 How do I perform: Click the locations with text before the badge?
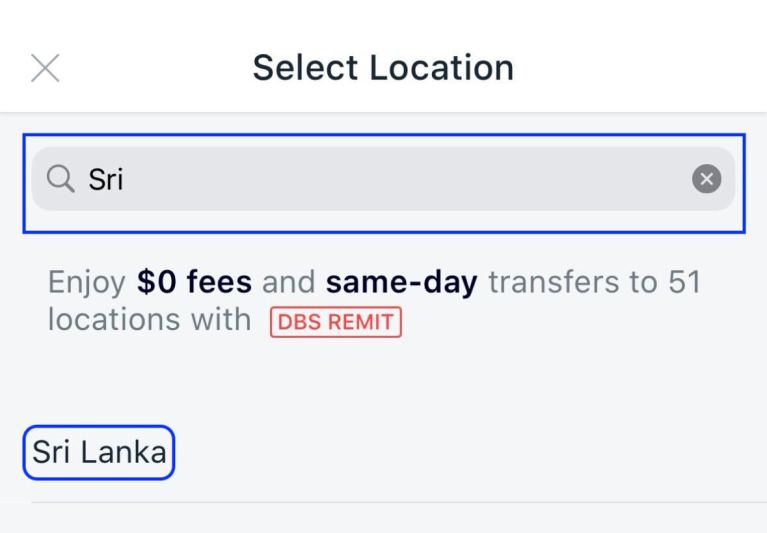click(149, 320)
